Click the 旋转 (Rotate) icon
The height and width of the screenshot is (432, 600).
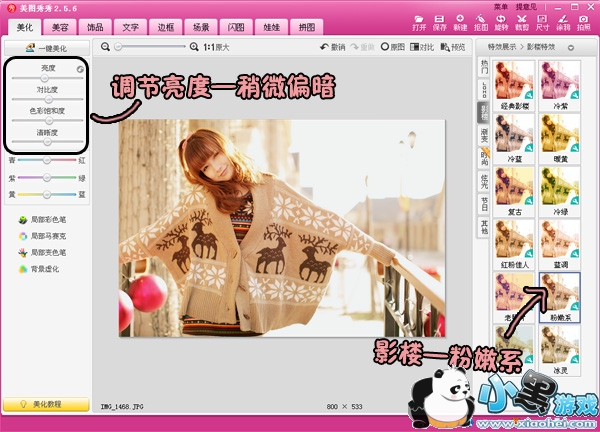[501, 22]
